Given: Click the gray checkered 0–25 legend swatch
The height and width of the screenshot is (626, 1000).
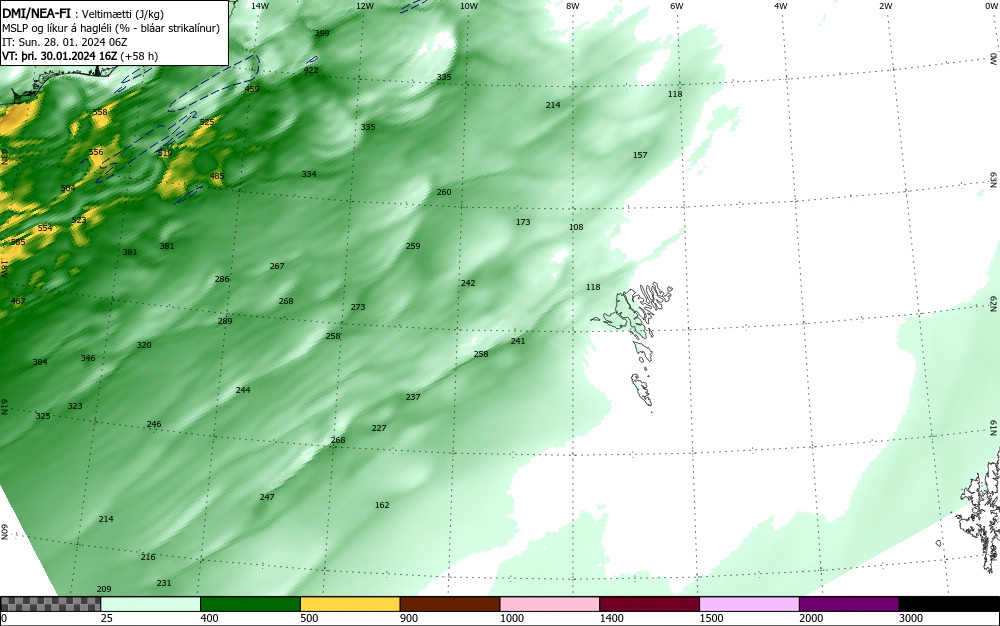Looking at the screenshot, I should coord(50,604).
